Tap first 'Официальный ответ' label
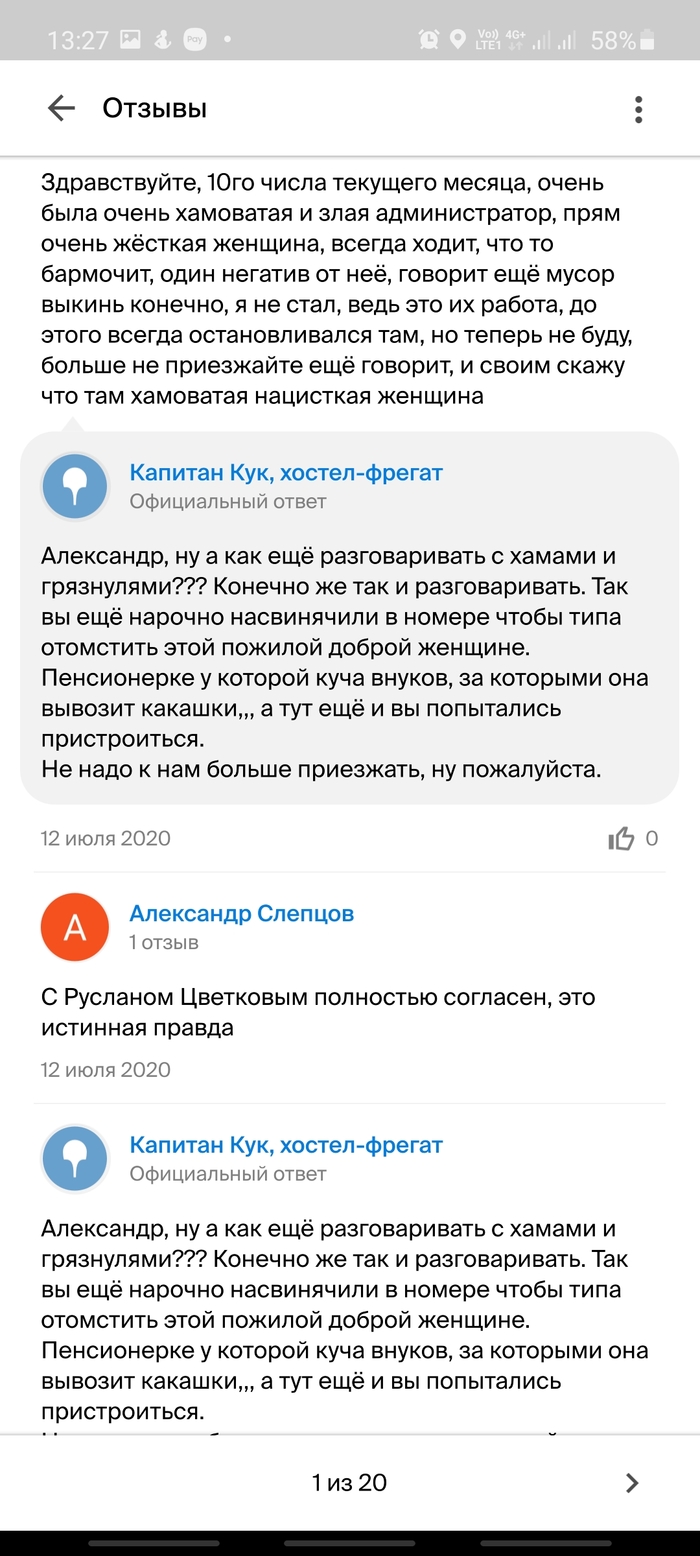The width and height of the screenshot is (700, 1556). click(228, 501)
